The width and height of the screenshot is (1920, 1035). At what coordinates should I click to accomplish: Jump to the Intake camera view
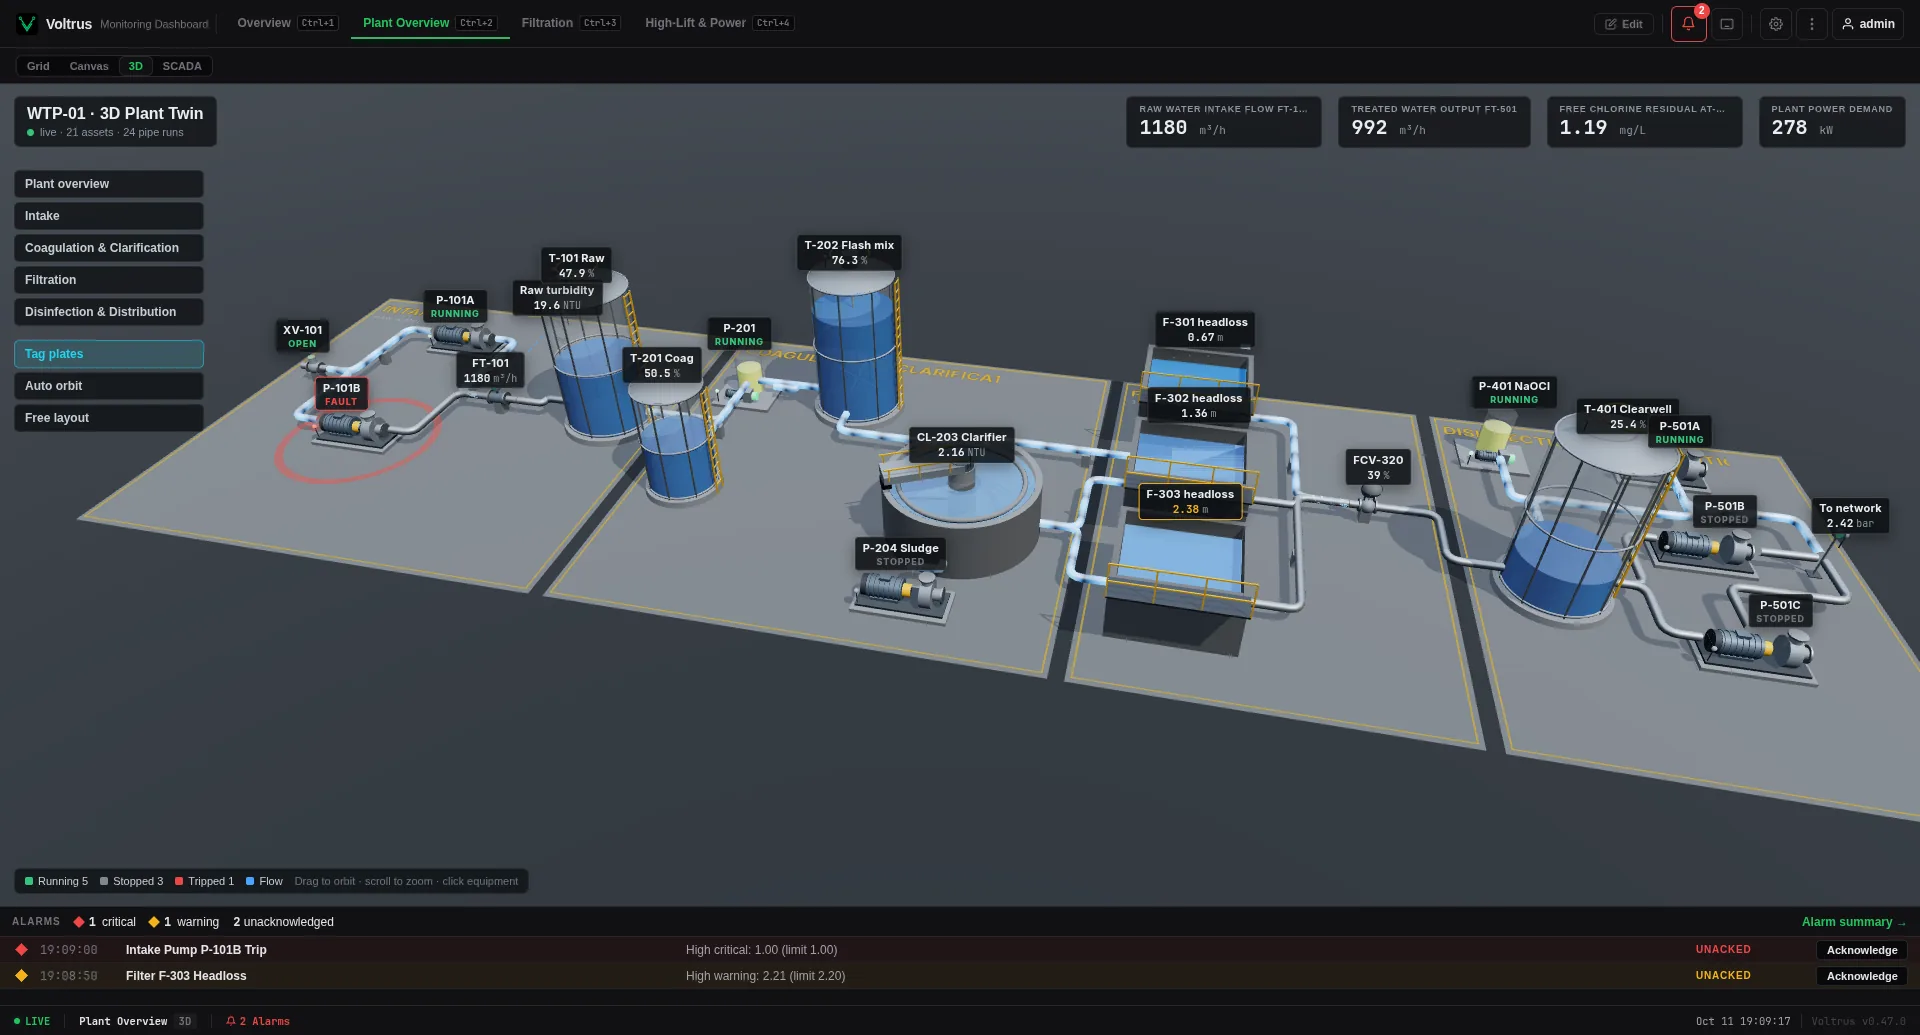109,216
